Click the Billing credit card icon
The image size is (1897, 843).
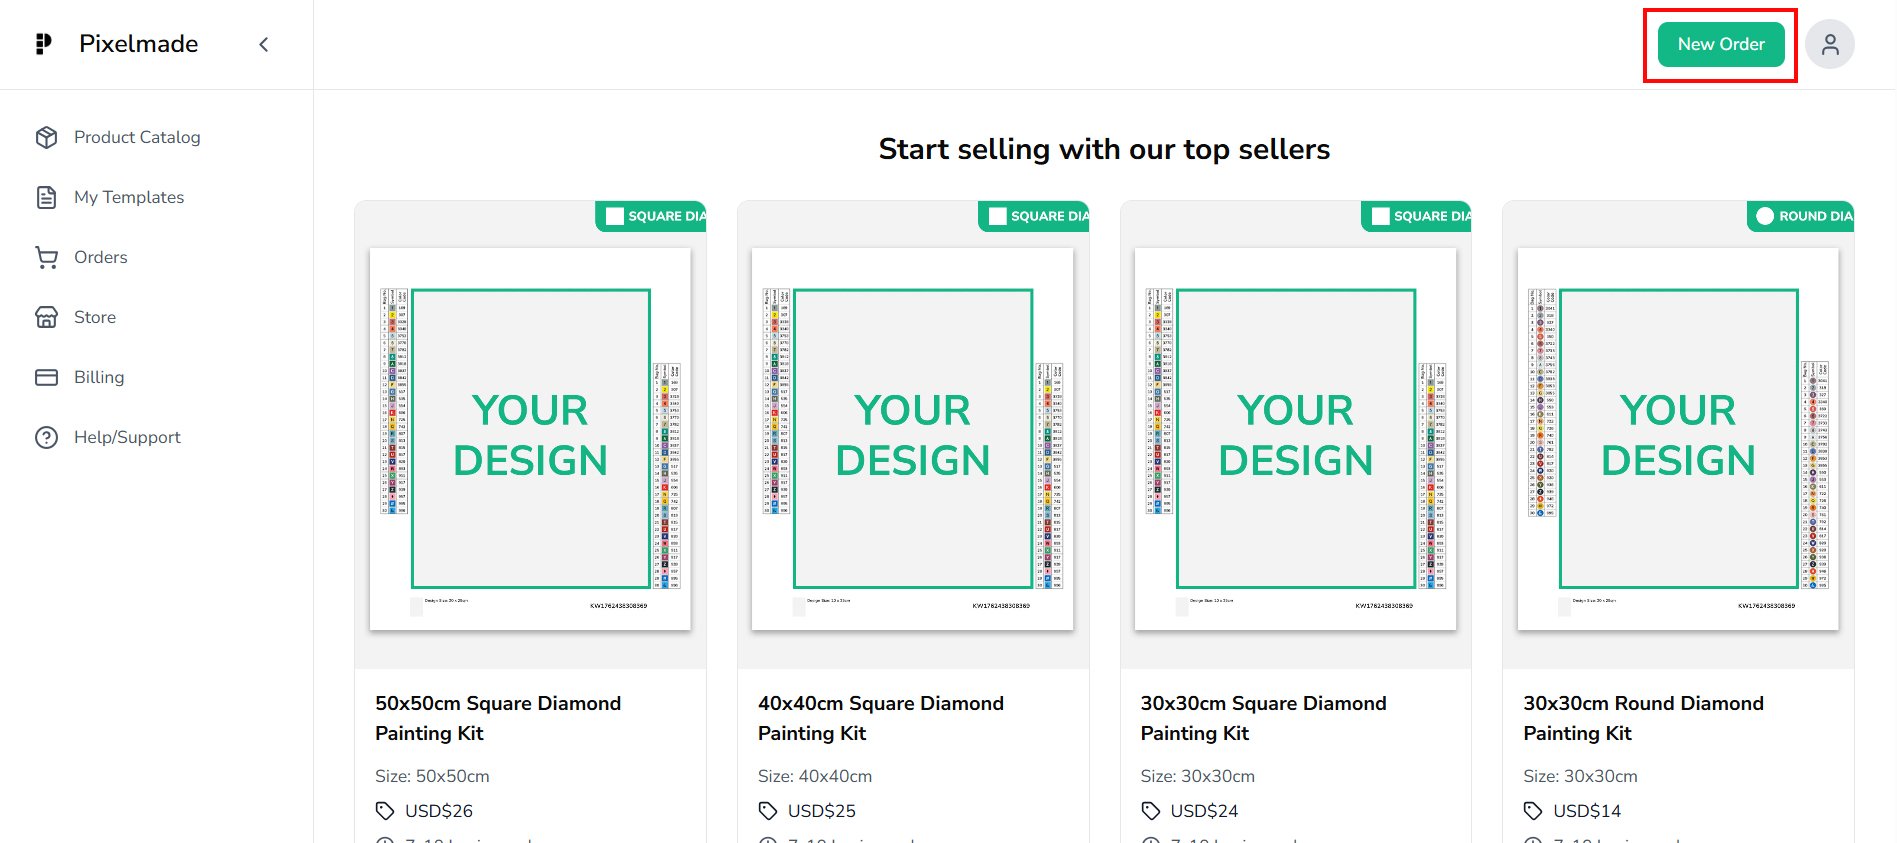[x=46, y=377]
